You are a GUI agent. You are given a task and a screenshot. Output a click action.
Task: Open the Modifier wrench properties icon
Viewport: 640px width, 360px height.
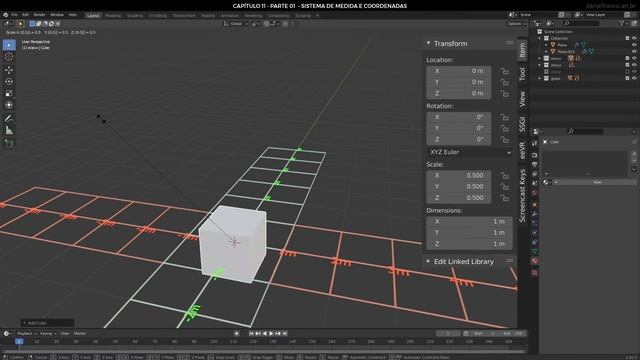pyautogui.click(x=535, y=213)
